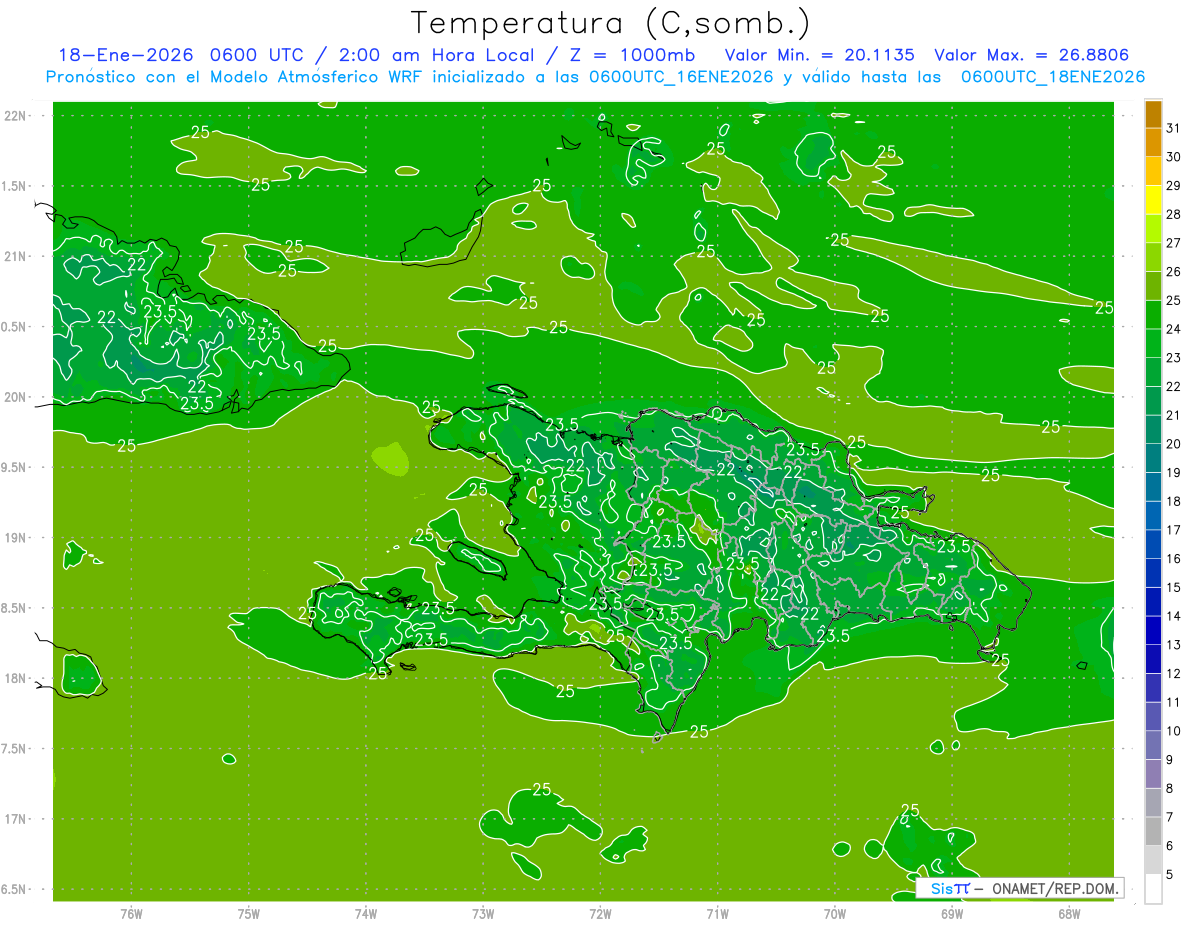Click the legend swatch between 25 and 26
1200x927 pixels.
click(x=1153, y=287)
